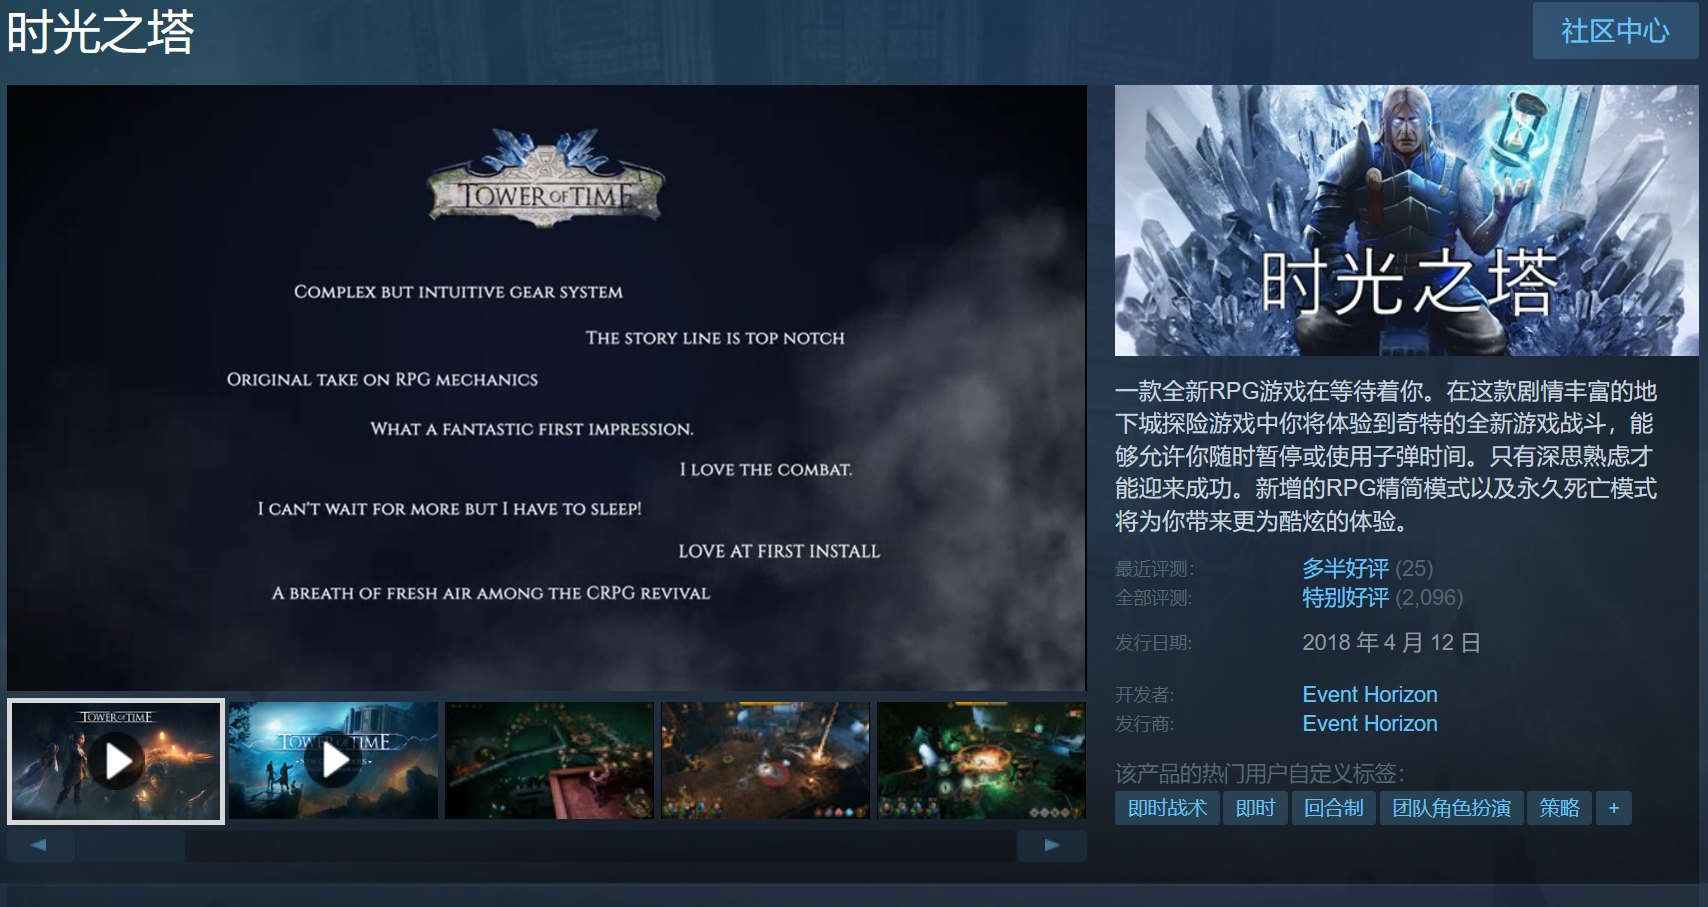Click the 时光之塔 game header image
This screenshot has height=907, width=1708.
[1406, 220]
